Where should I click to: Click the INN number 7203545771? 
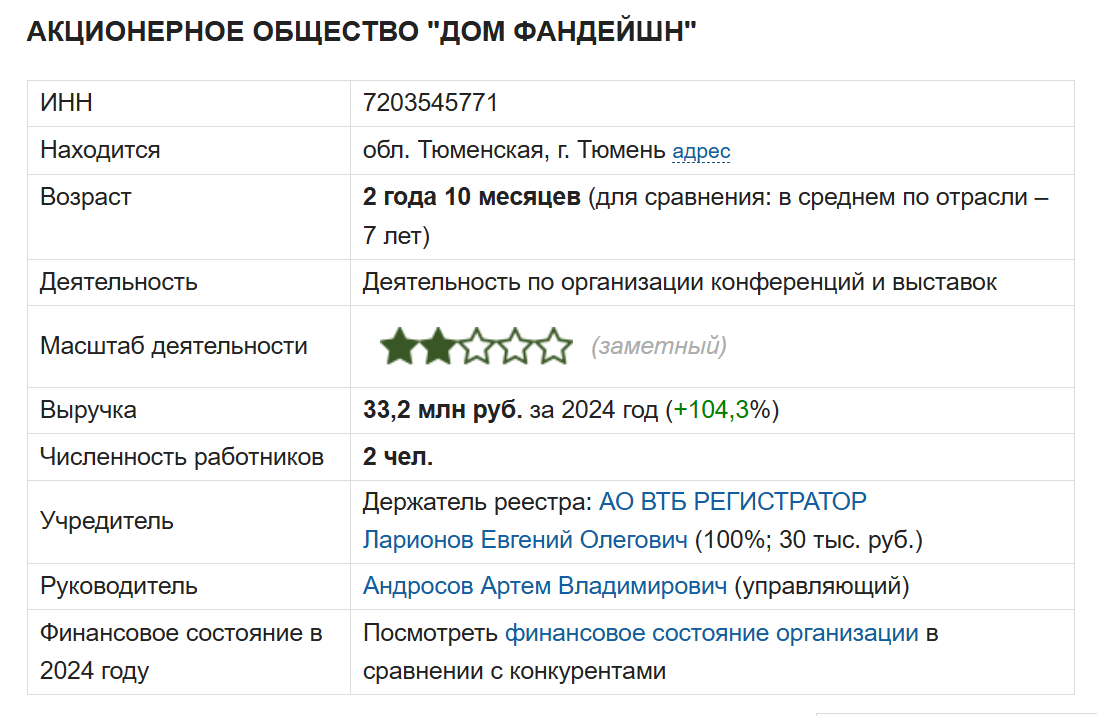pos(430,103)
